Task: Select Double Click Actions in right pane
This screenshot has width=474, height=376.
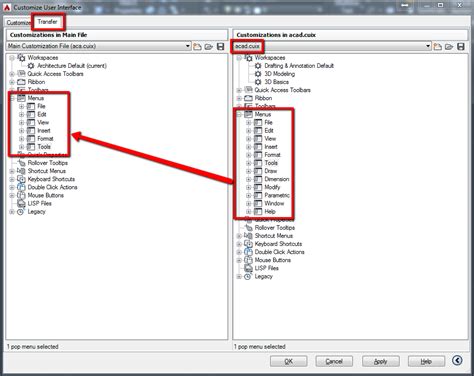Action: tap(279, 252)
